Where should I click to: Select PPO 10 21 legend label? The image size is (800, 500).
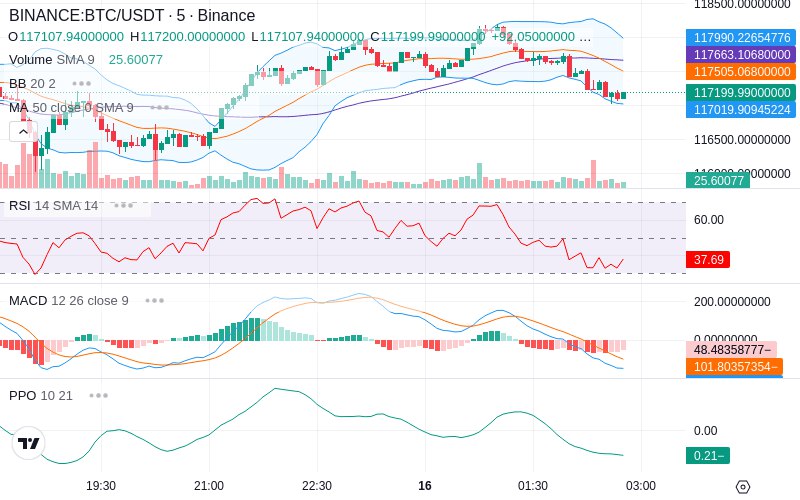(41, 395)
